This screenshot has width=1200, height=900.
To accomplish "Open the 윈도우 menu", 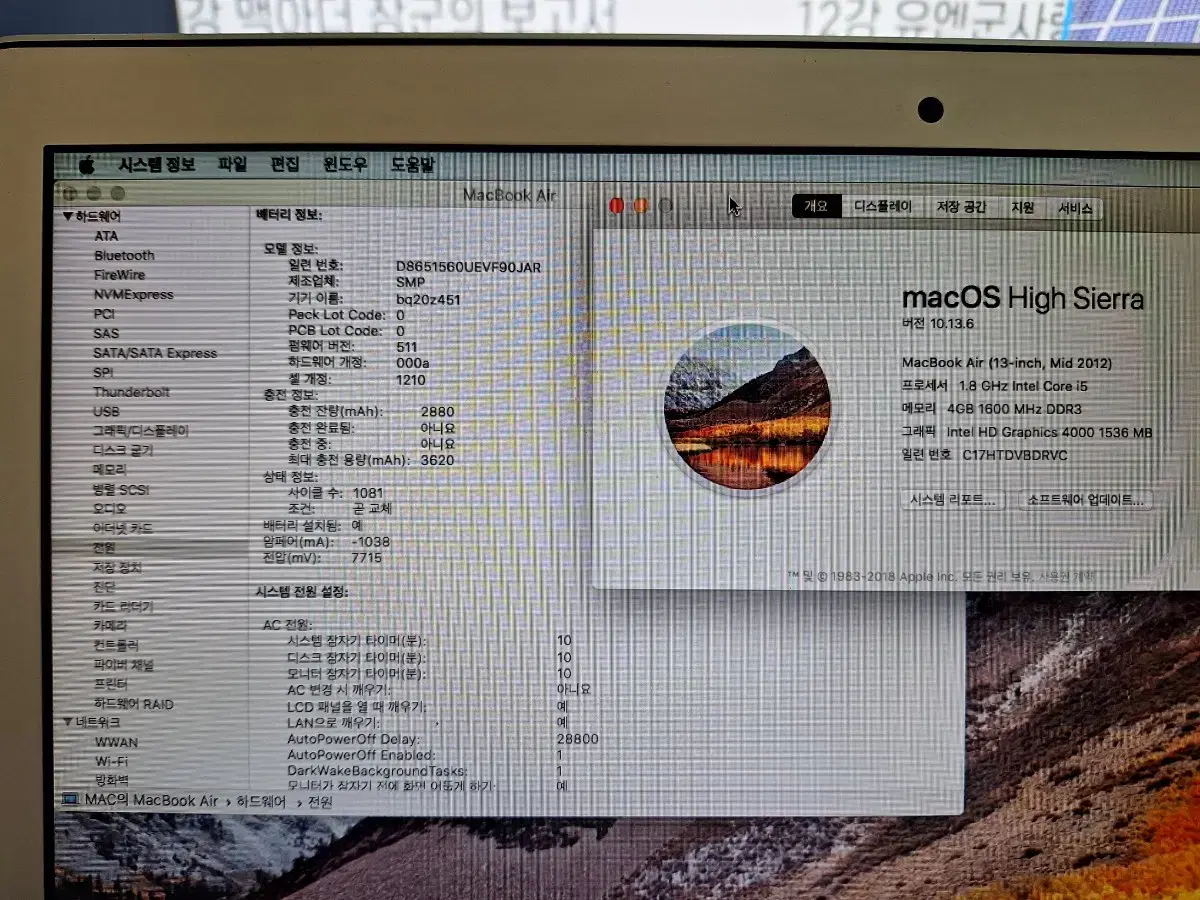I will point(345,165).
